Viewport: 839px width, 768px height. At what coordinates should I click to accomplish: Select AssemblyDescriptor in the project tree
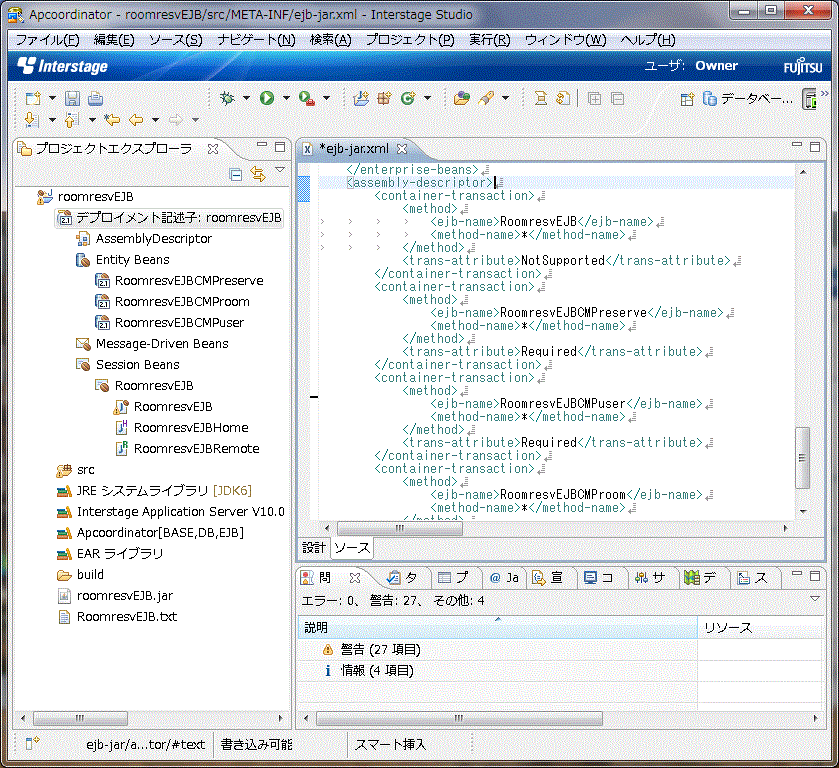[x=154, y=239]
